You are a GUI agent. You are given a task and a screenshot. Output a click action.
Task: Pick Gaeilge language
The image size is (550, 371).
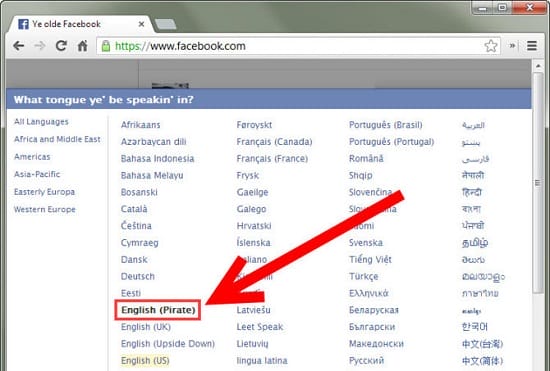(x=253, y=192)
